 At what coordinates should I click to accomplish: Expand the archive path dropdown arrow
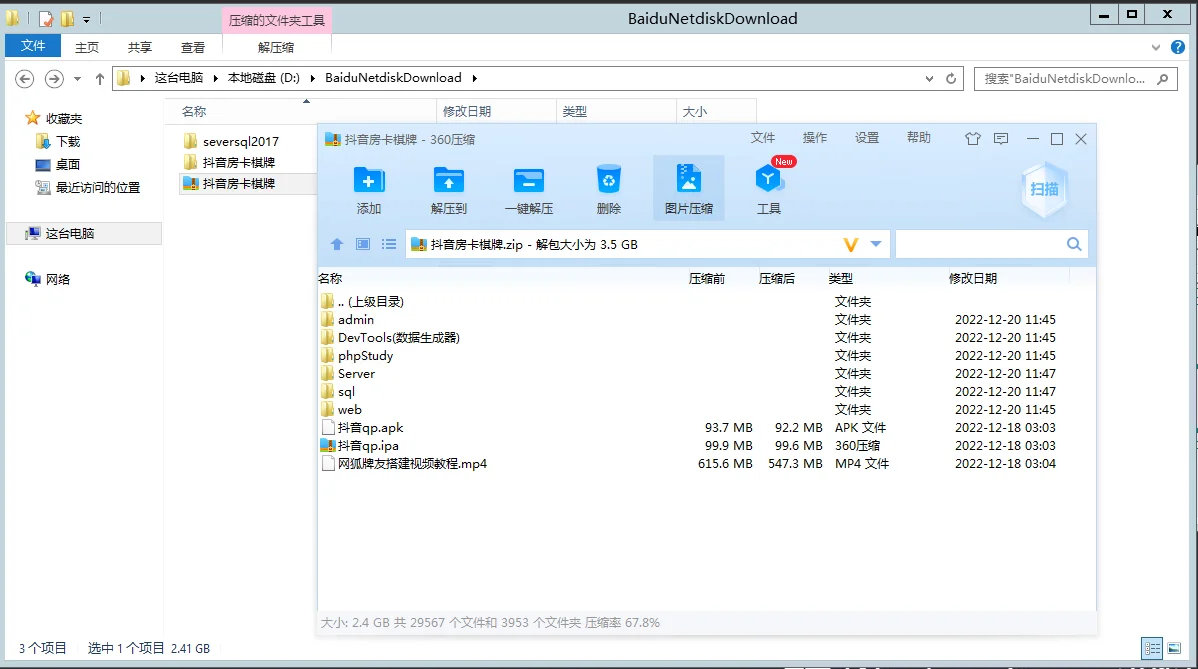click(x=876, y=244)
